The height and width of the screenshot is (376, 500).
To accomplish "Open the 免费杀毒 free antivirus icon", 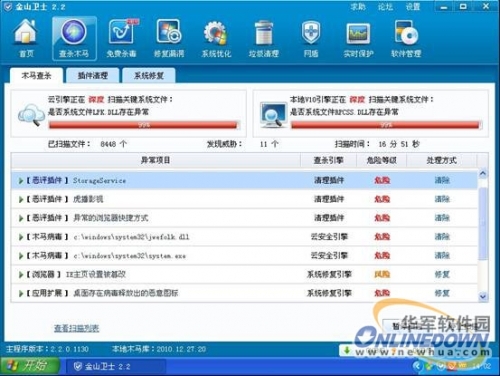I will [x=121, y=38].
